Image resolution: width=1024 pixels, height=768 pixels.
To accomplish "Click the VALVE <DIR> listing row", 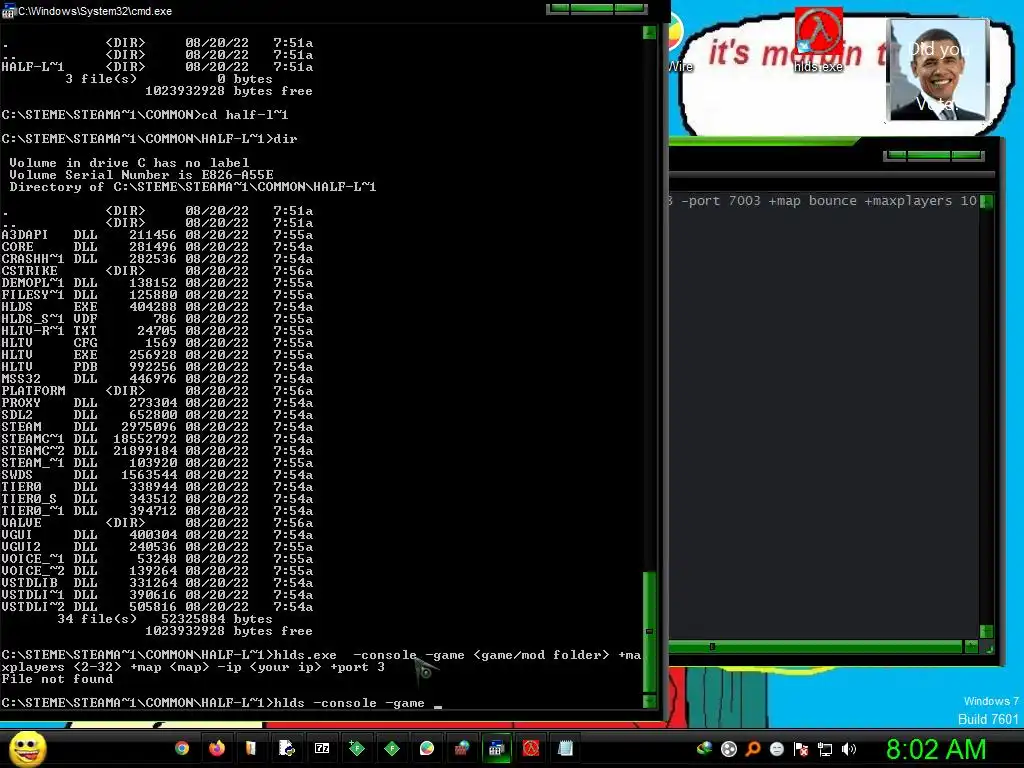I will click(x=157, y=522).
